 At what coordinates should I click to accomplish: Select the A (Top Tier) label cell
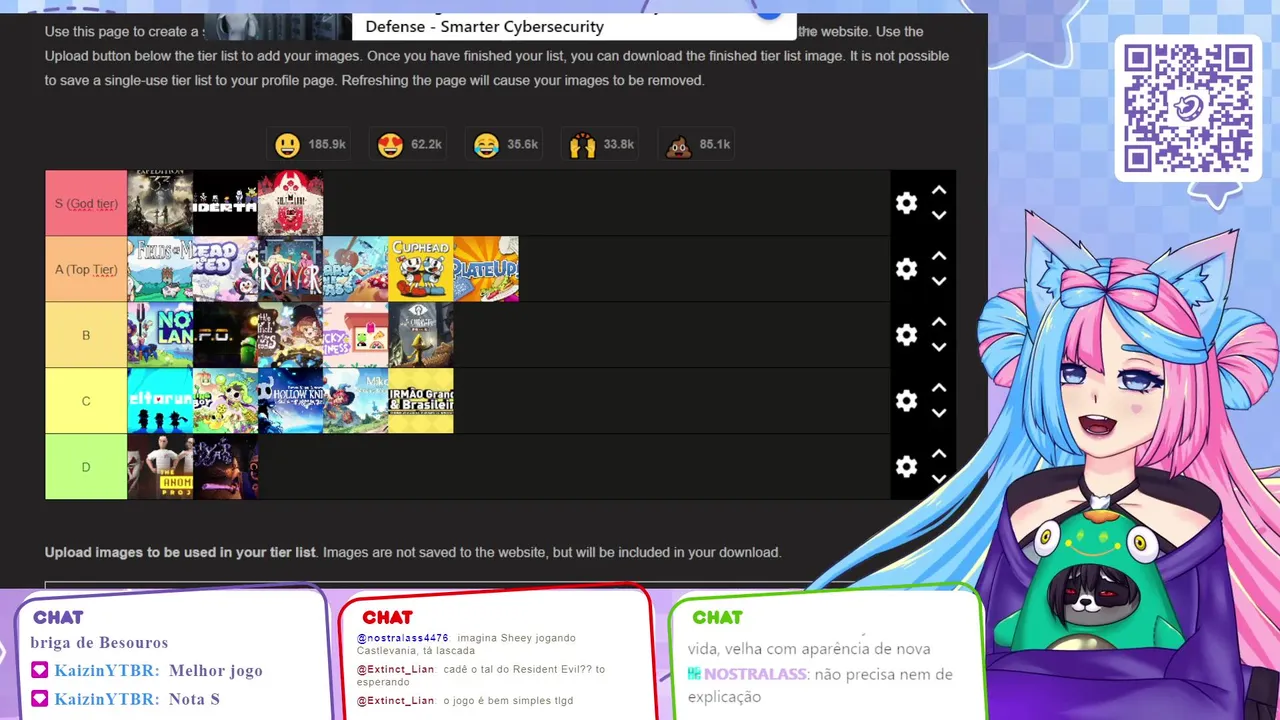click(86, 269)
